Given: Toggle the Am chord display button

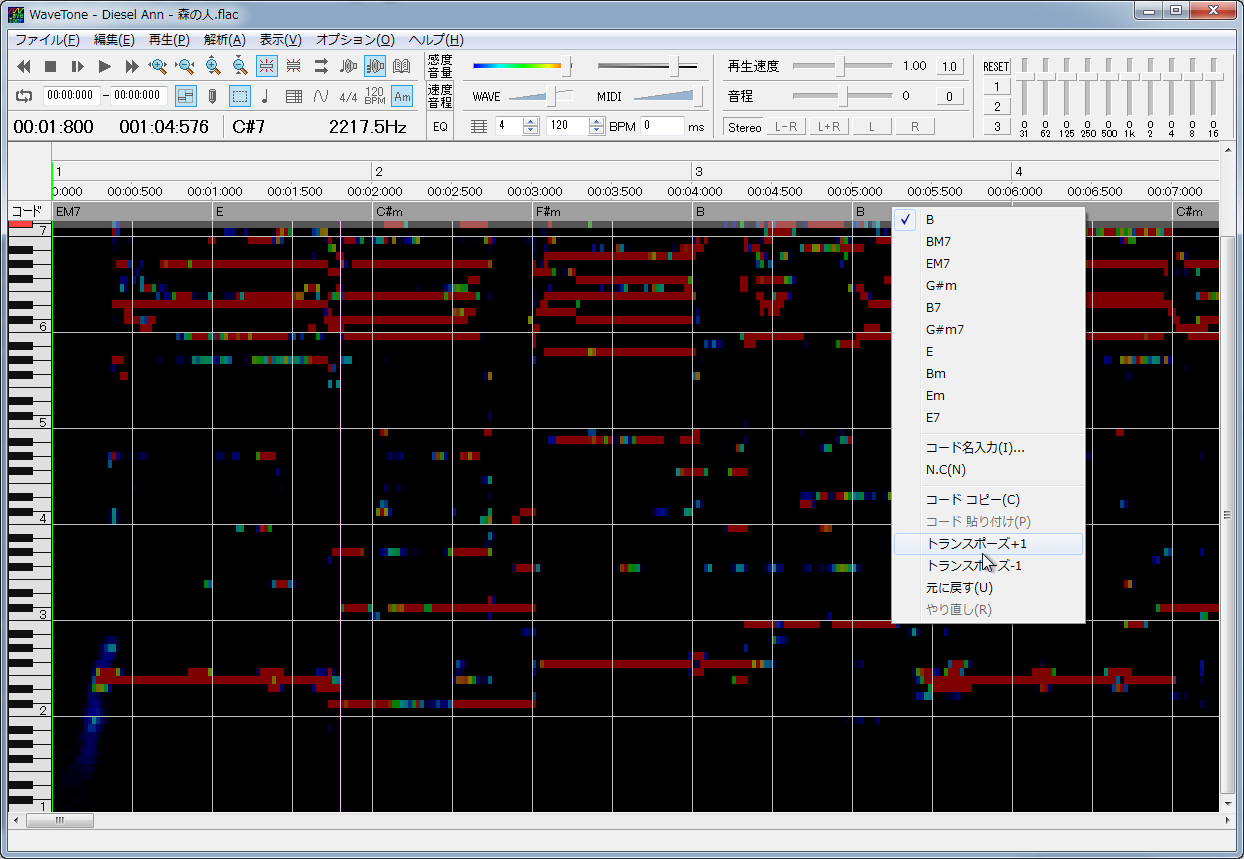Looking at the screenshot, I should tap(402, 96).
